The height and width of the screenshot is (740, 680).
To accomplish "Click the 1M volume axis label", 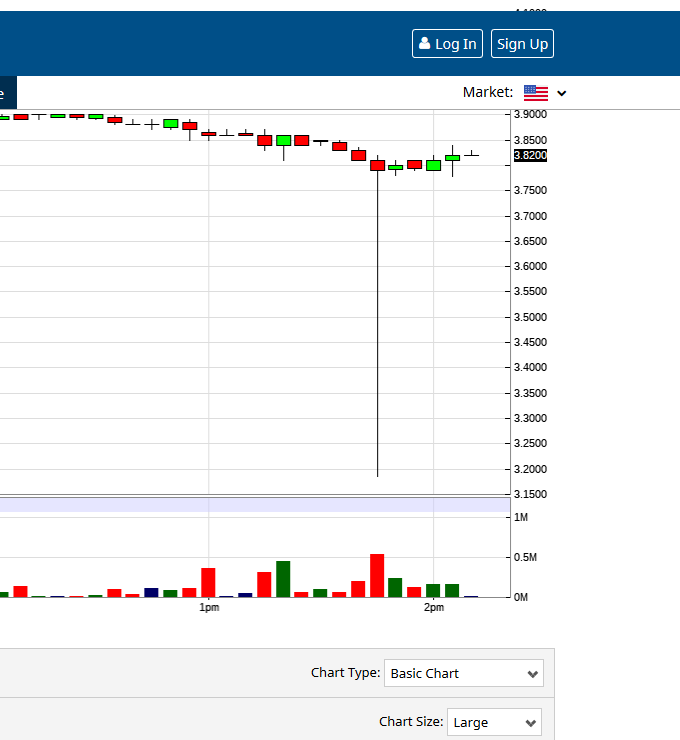I will 520,517.
